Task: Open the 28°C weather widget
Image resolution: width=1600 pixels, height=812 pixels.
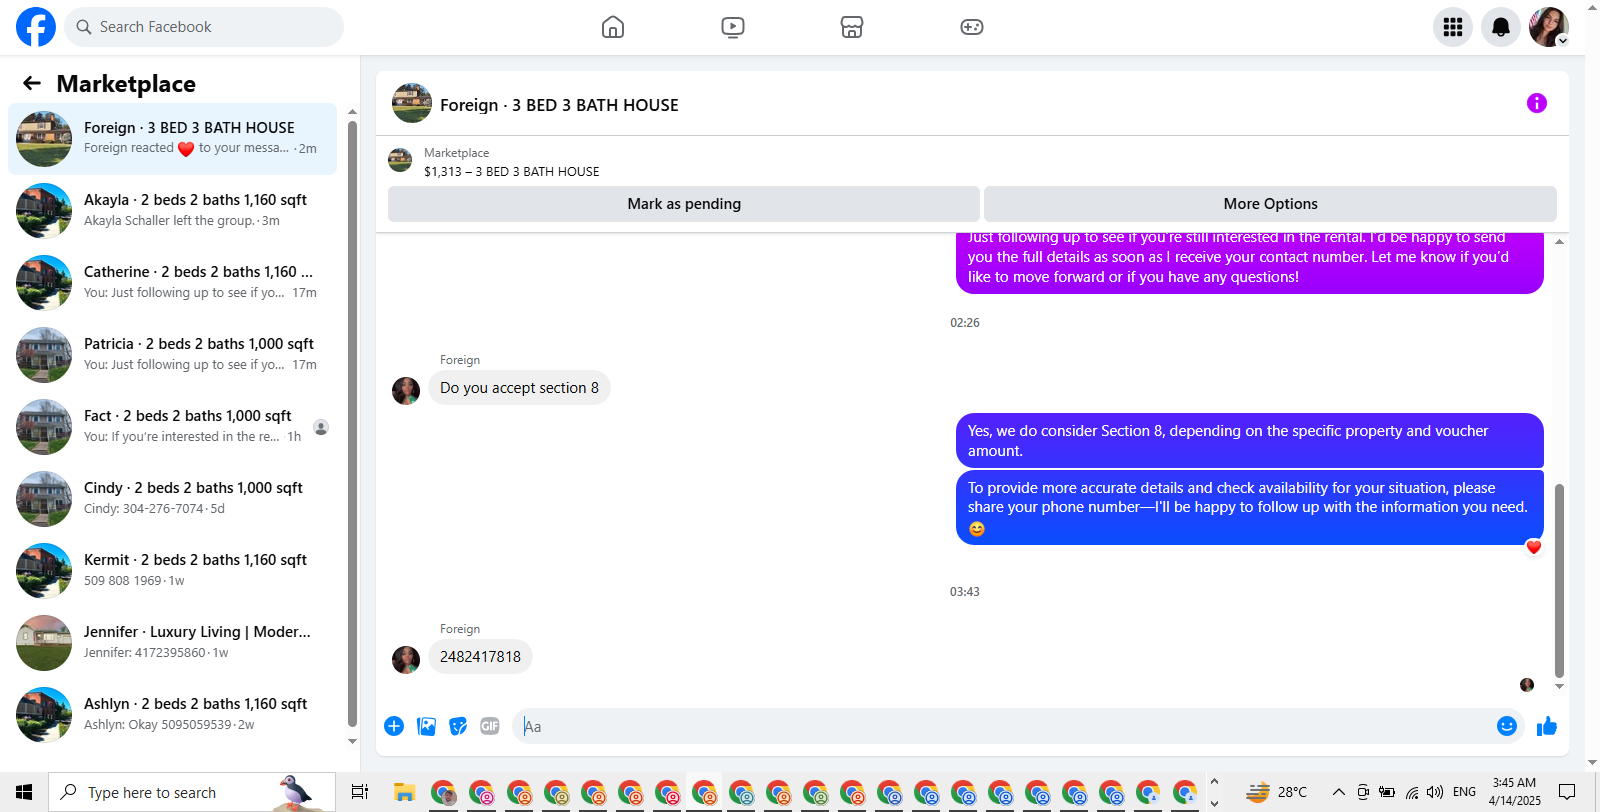Action: (x=1277, y=792)
